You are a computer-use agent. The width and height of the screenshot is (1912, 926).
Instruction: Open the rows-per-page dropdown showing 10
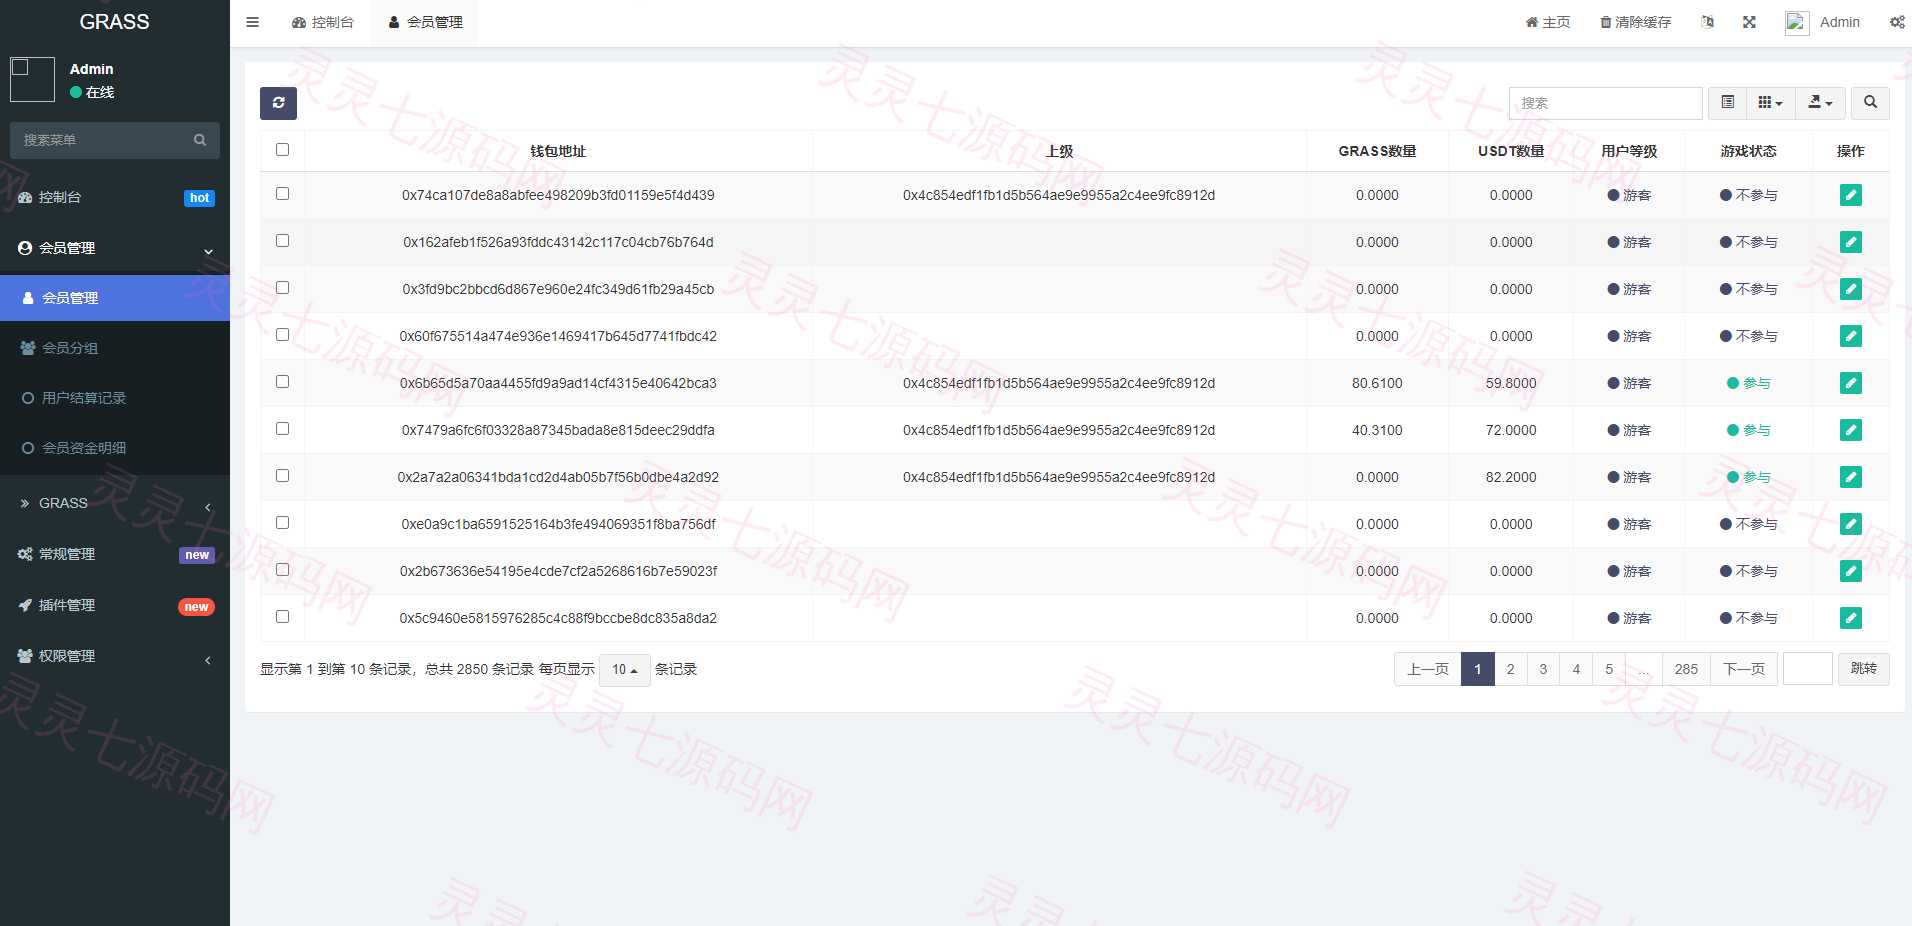tap(625, 670)
